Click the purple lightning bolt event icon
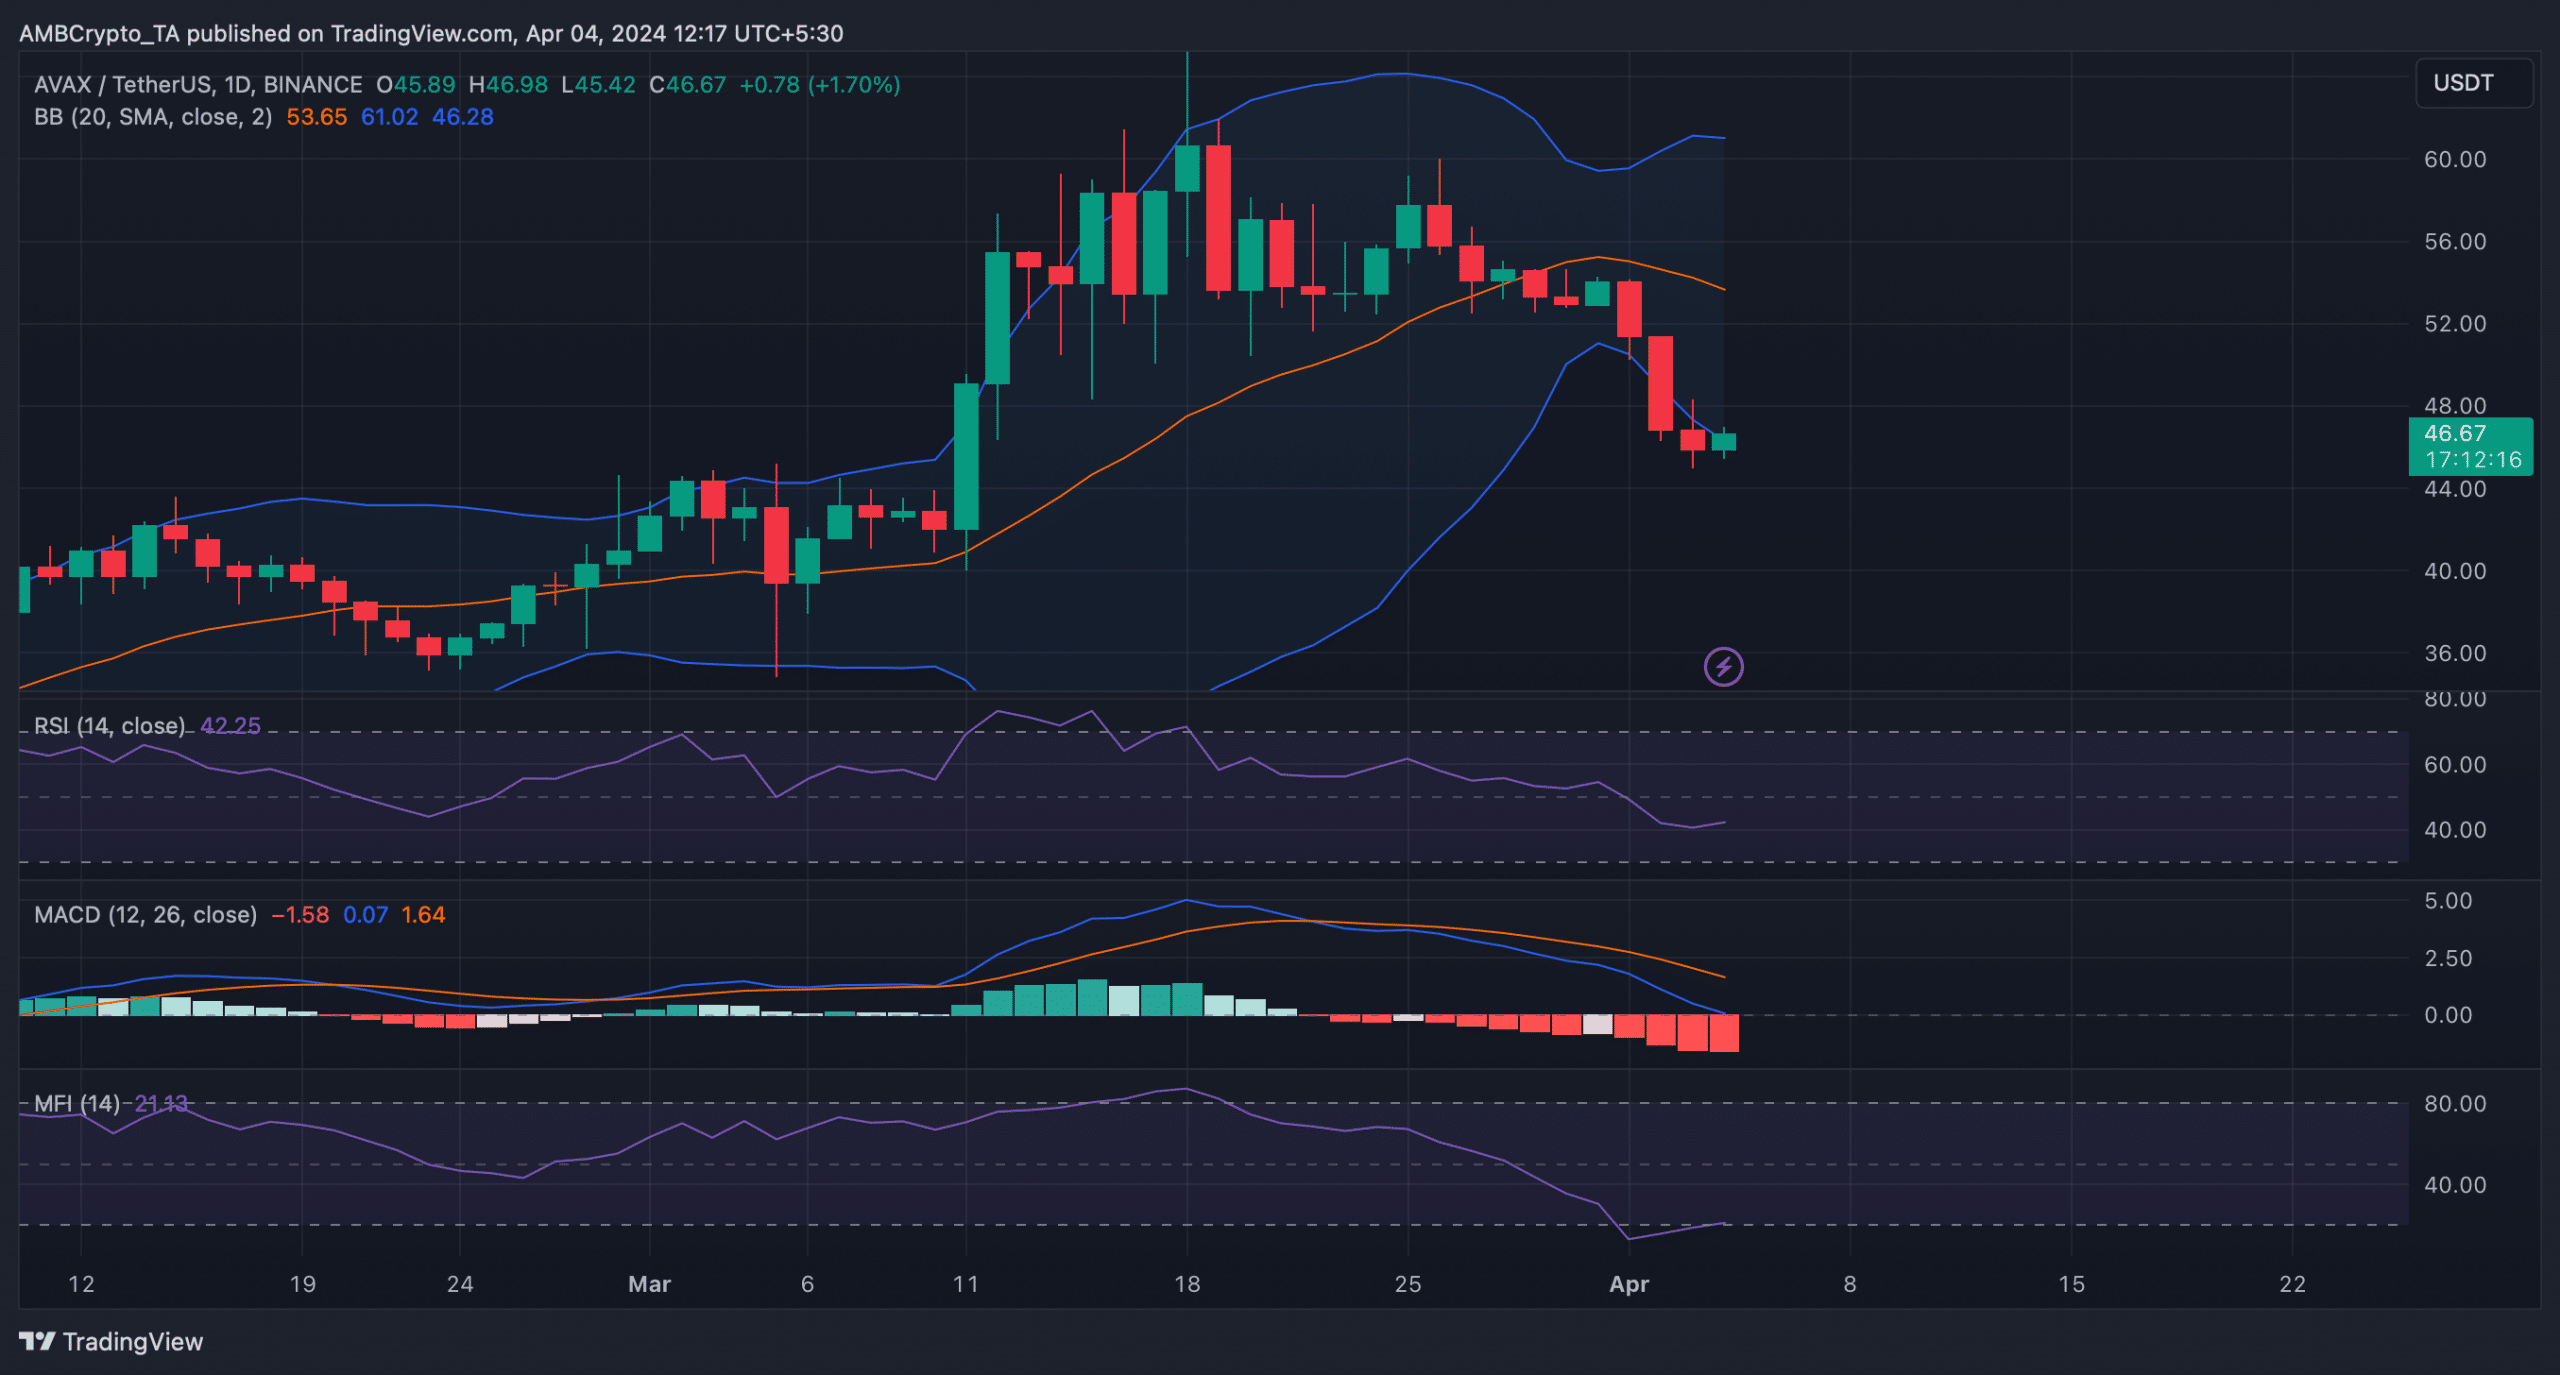The height and width of the screenshot is (1375, 2560). [1723, 666]
